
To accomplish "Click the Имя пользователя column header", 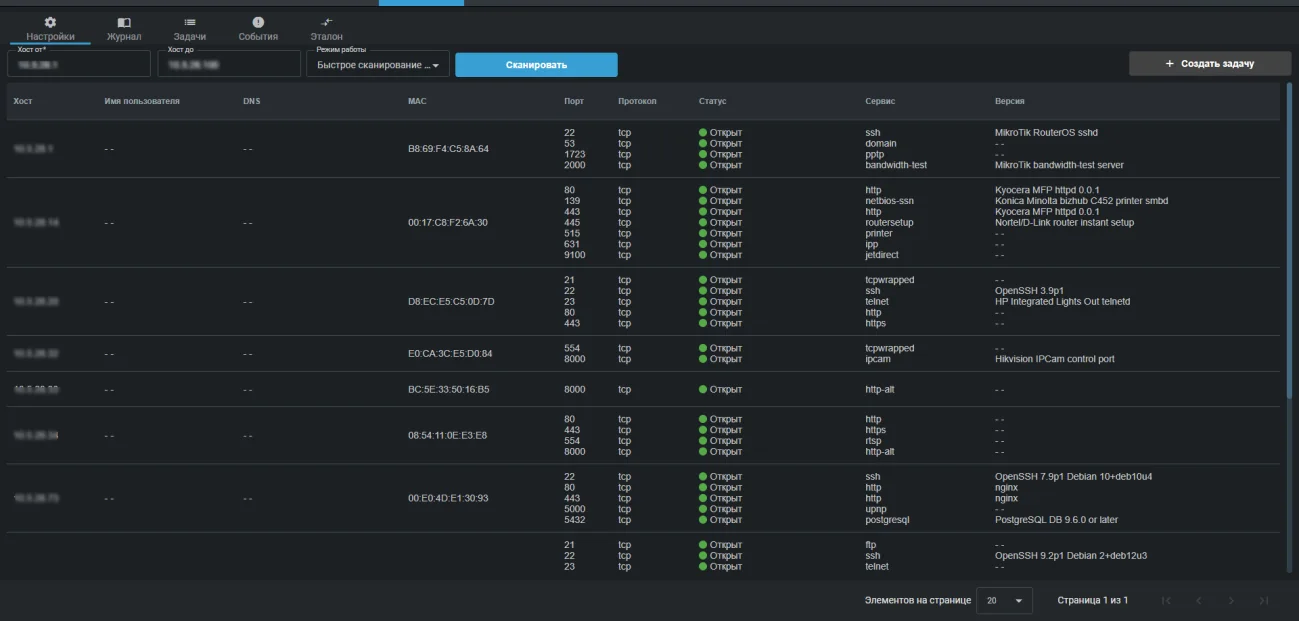I will (x=142, y=101).
